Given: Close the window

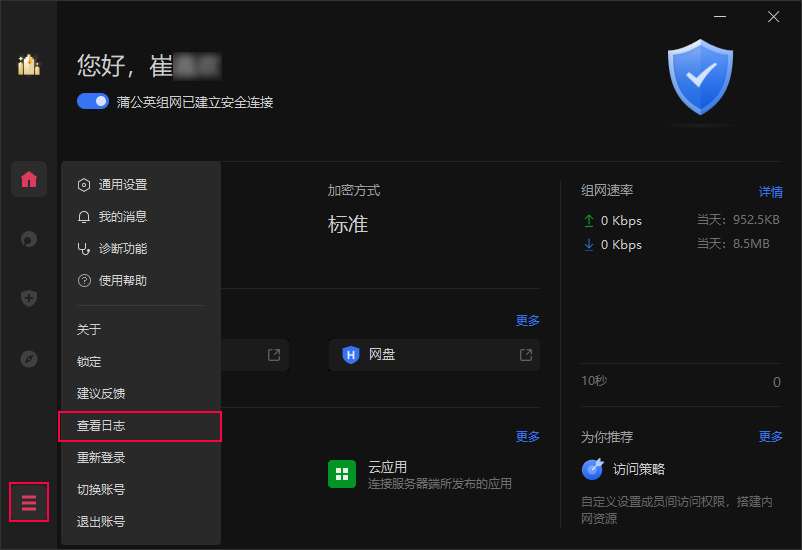Looking at the screenshot, I should 773,16.
